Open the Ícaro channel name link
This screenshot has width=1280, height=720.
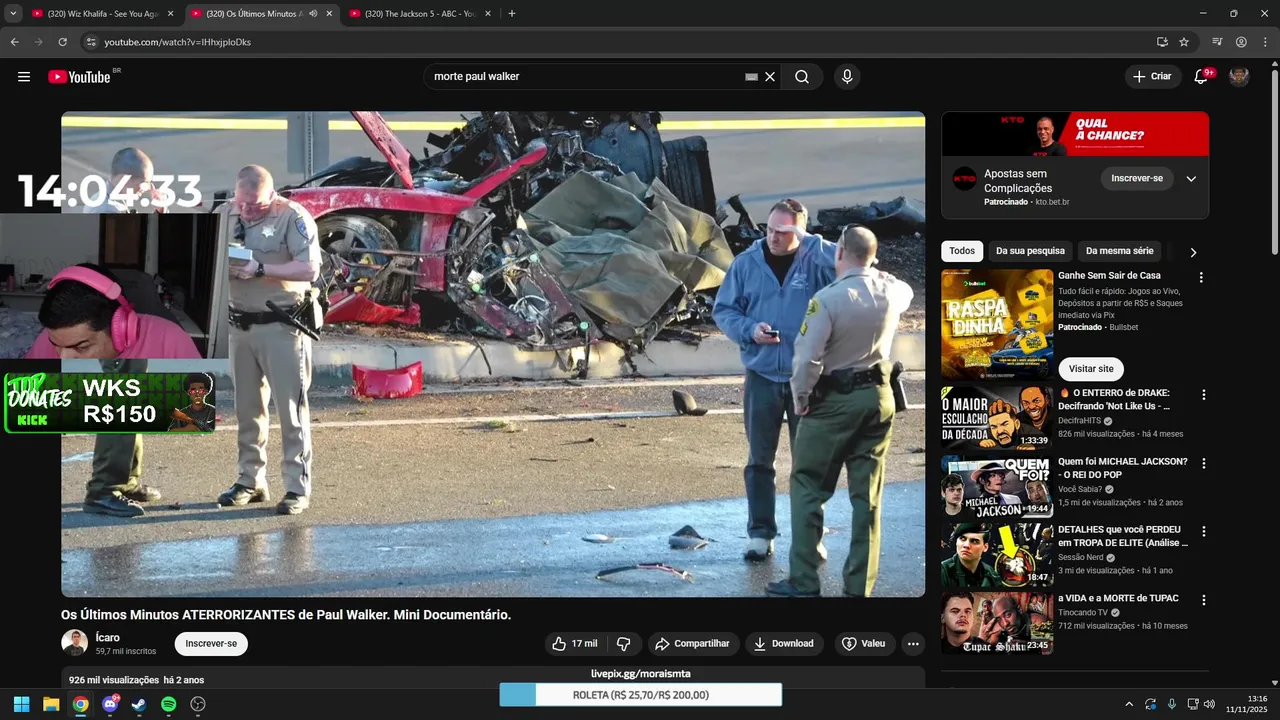(x=108, y=637)
